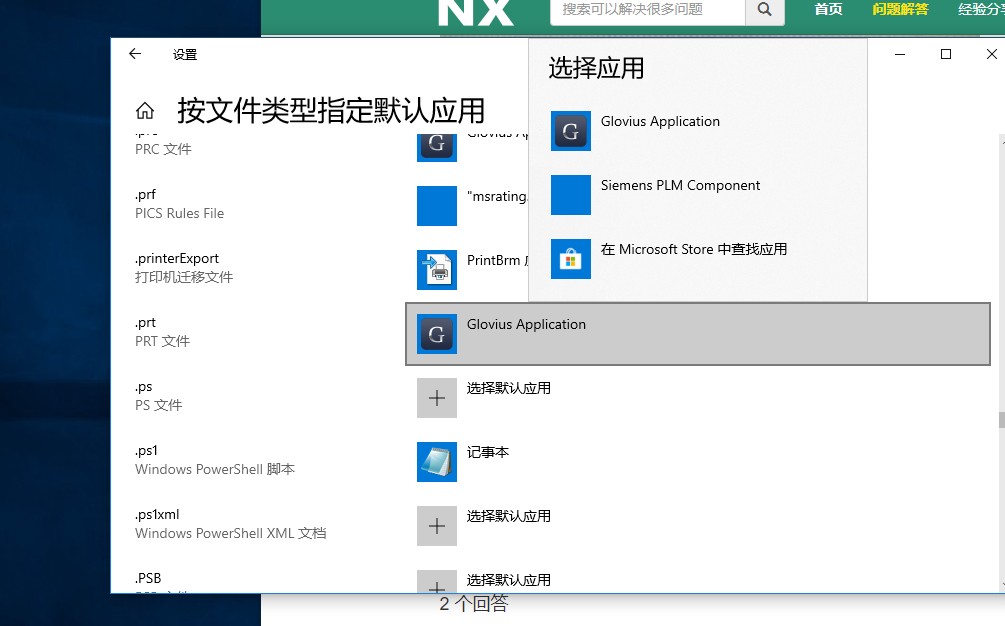Click the NX logo in browser page

click(x=476, y=12)
